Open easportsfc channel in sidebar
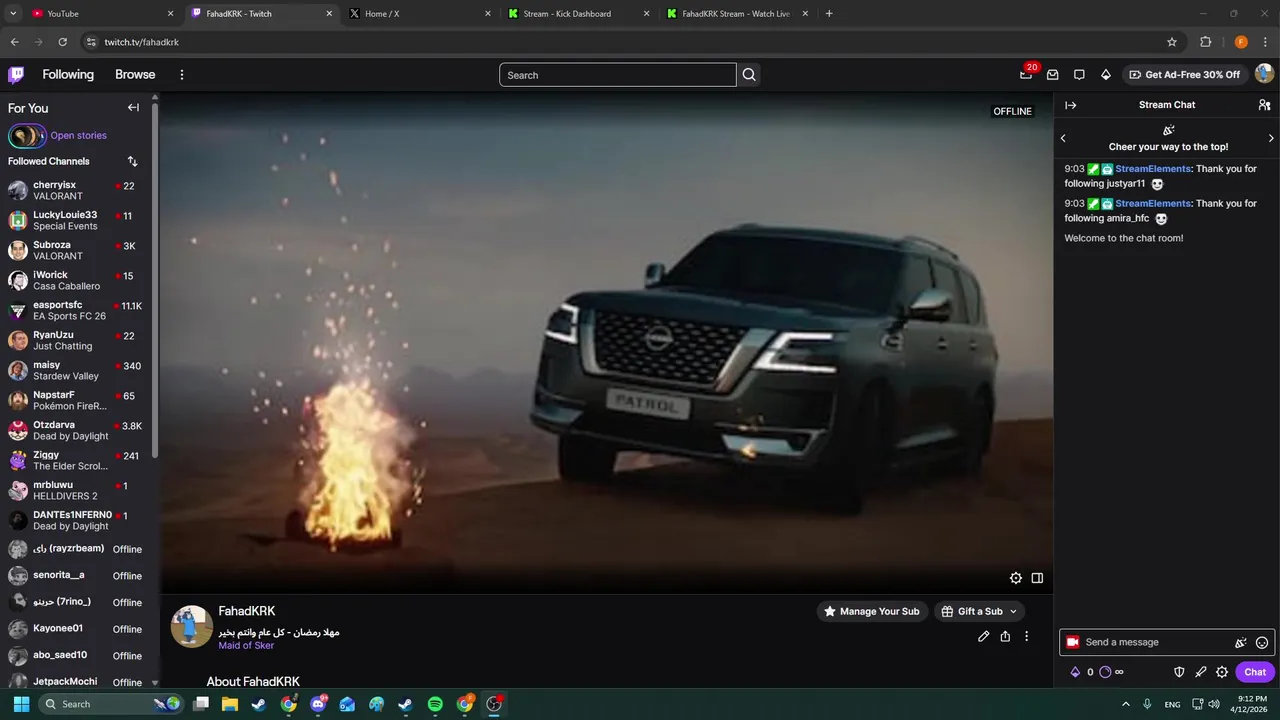 tap(76, 311)
